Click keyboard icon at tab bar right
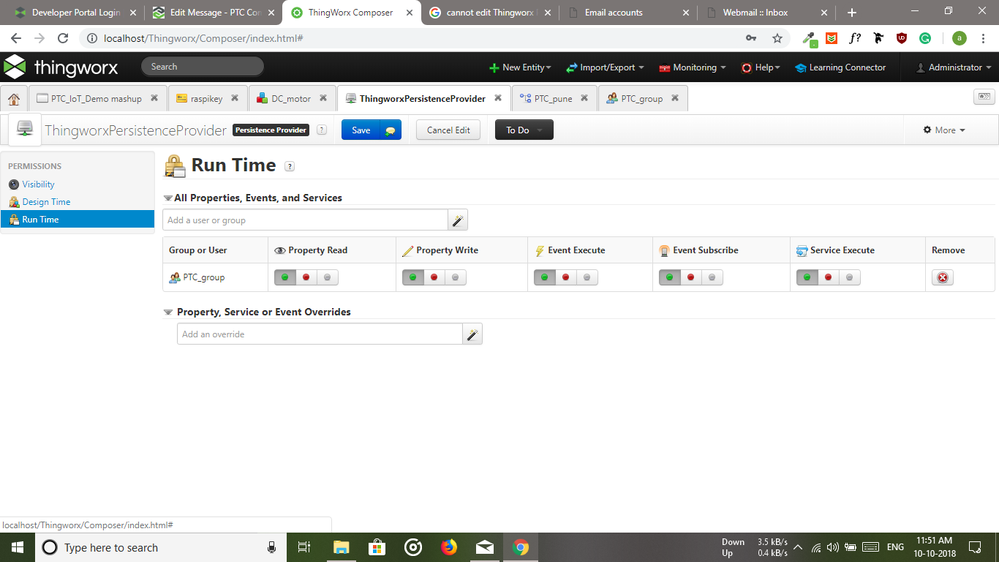Screen dimensions: 999x562 984,97
